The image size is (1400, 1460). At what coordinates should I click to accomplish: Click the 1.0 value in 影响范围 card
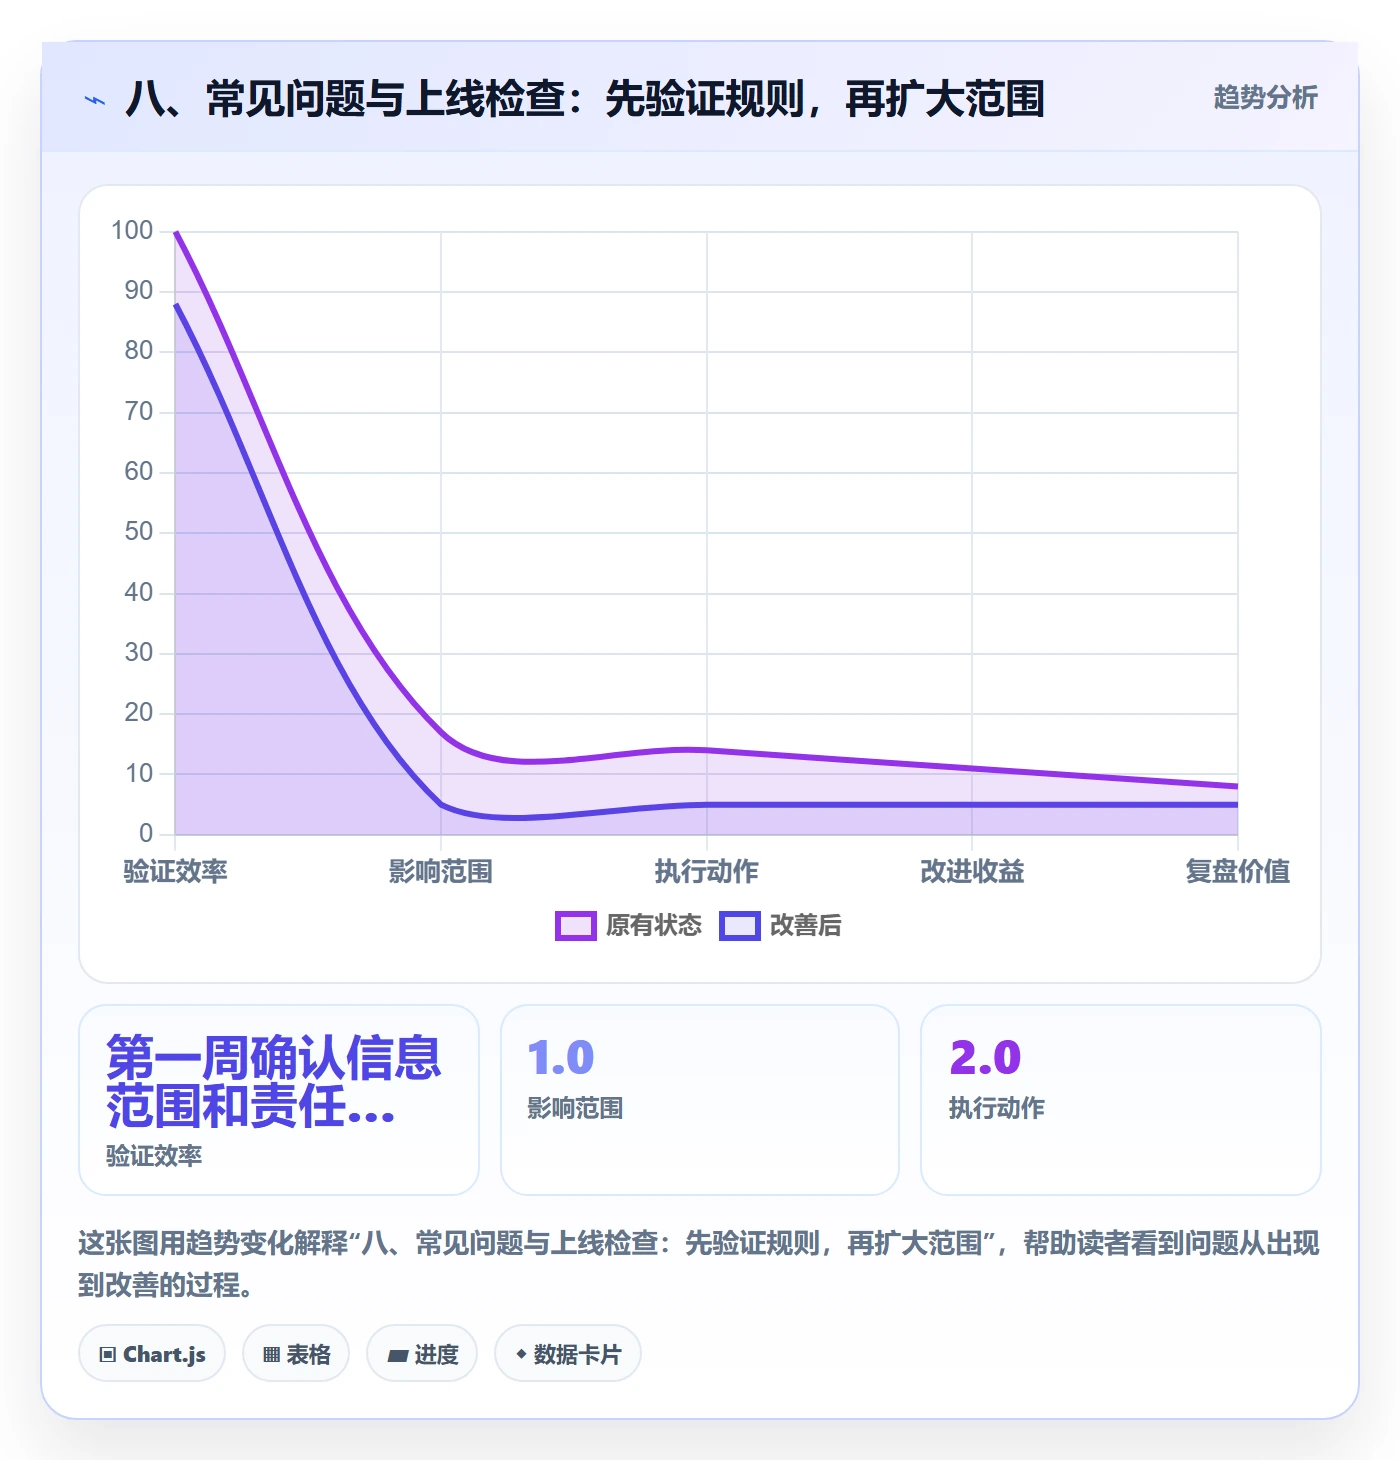click(x=561, y=1058)
